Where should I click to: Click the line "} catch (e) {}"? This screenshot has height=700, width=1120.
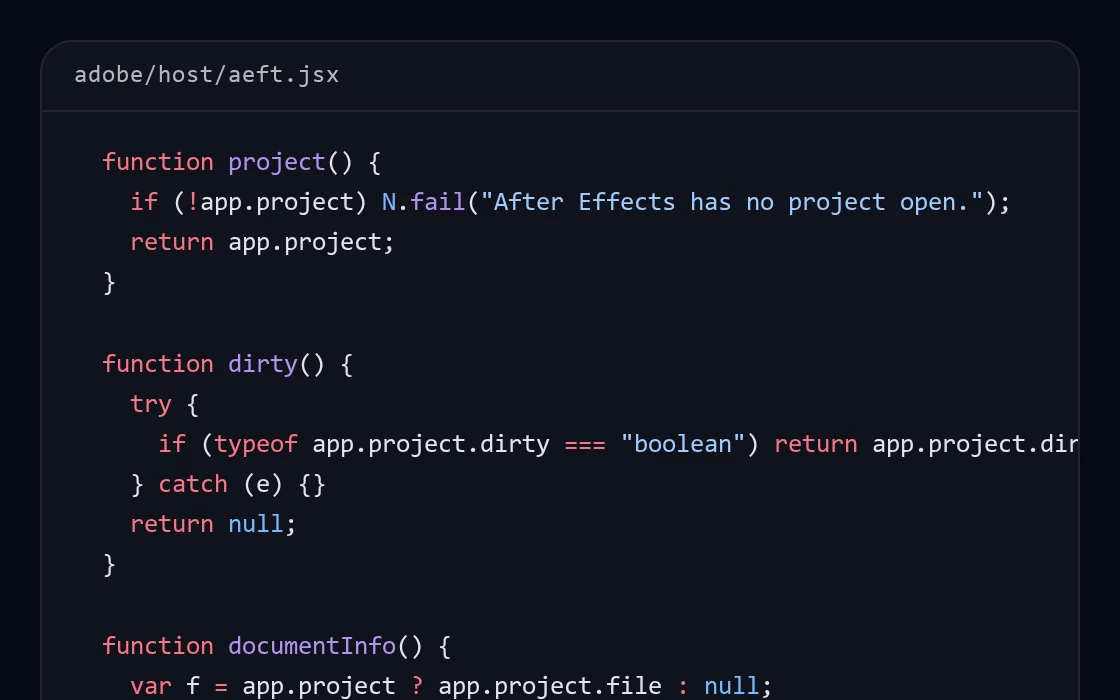(229, 484)
